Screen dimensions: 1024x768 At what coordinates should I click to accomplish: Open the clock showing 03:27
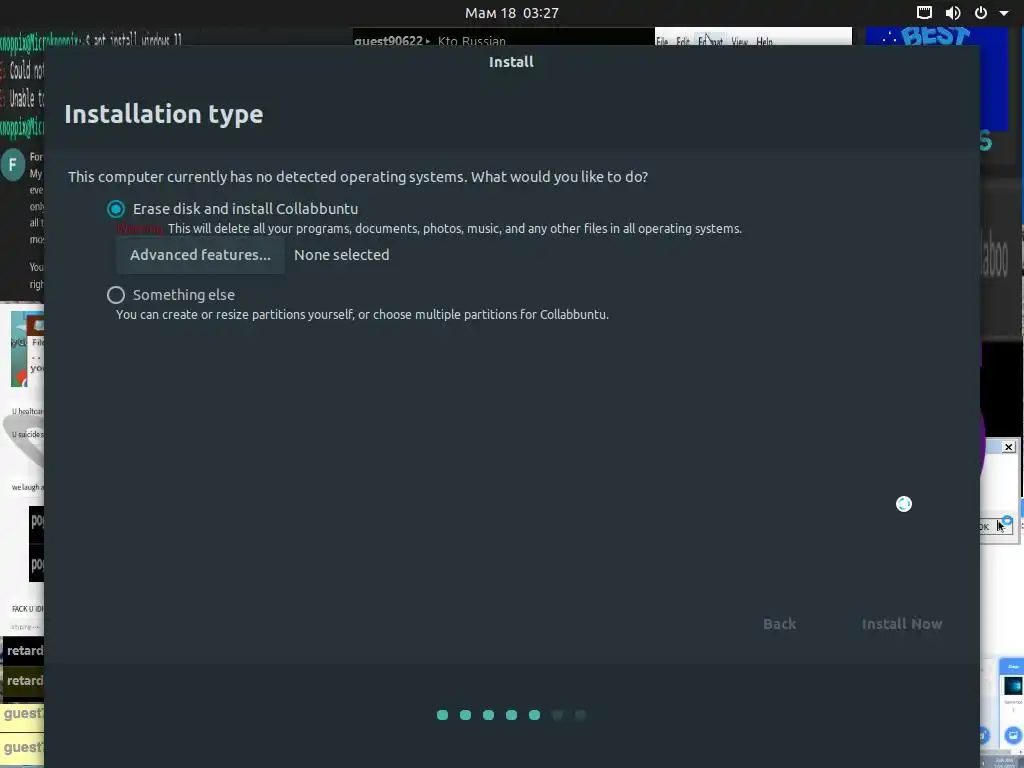tap(511, 12)
